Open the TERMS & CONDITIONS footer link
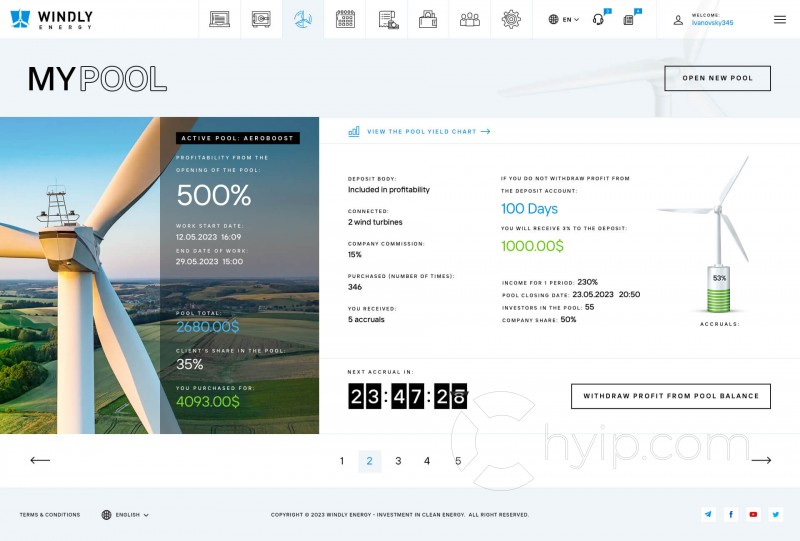 point(50,514)
